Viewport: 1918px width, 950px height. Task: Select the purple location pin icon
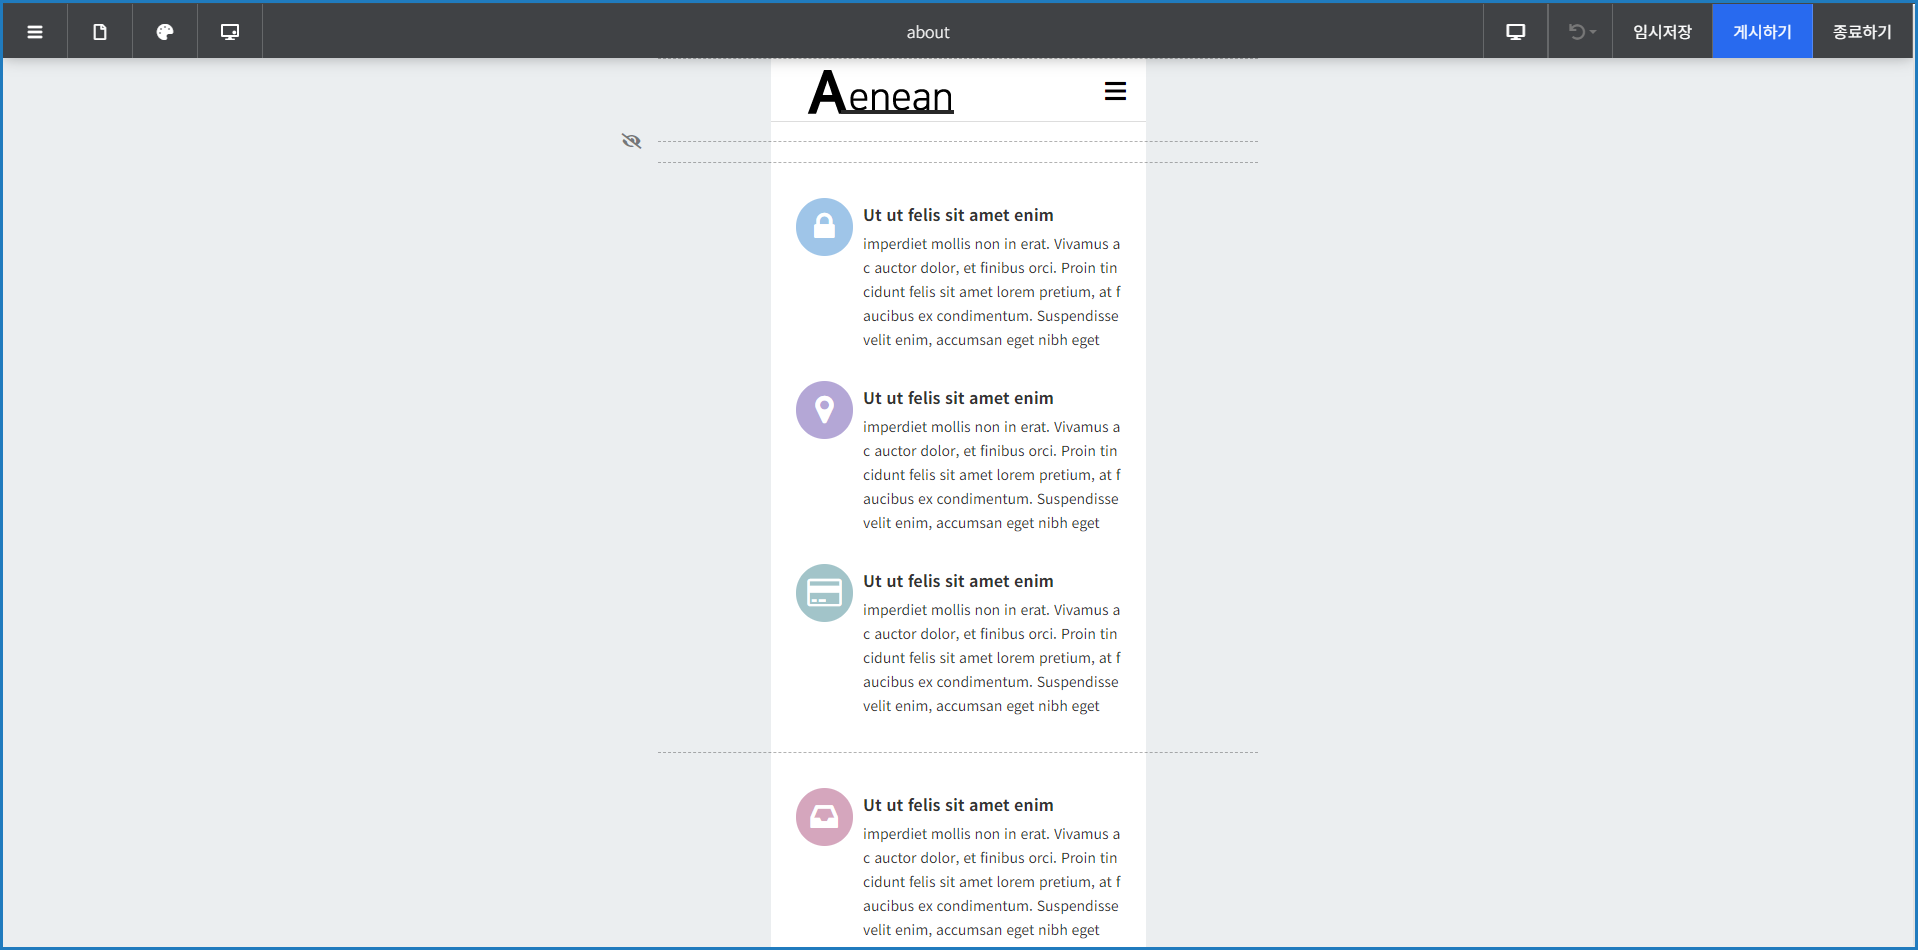(824, 410)
